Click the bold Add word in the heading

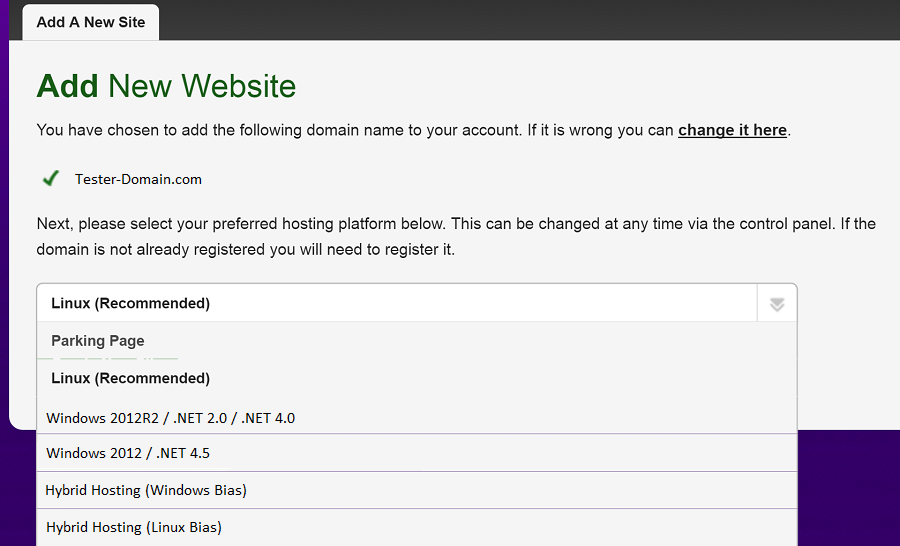[68, 86]
